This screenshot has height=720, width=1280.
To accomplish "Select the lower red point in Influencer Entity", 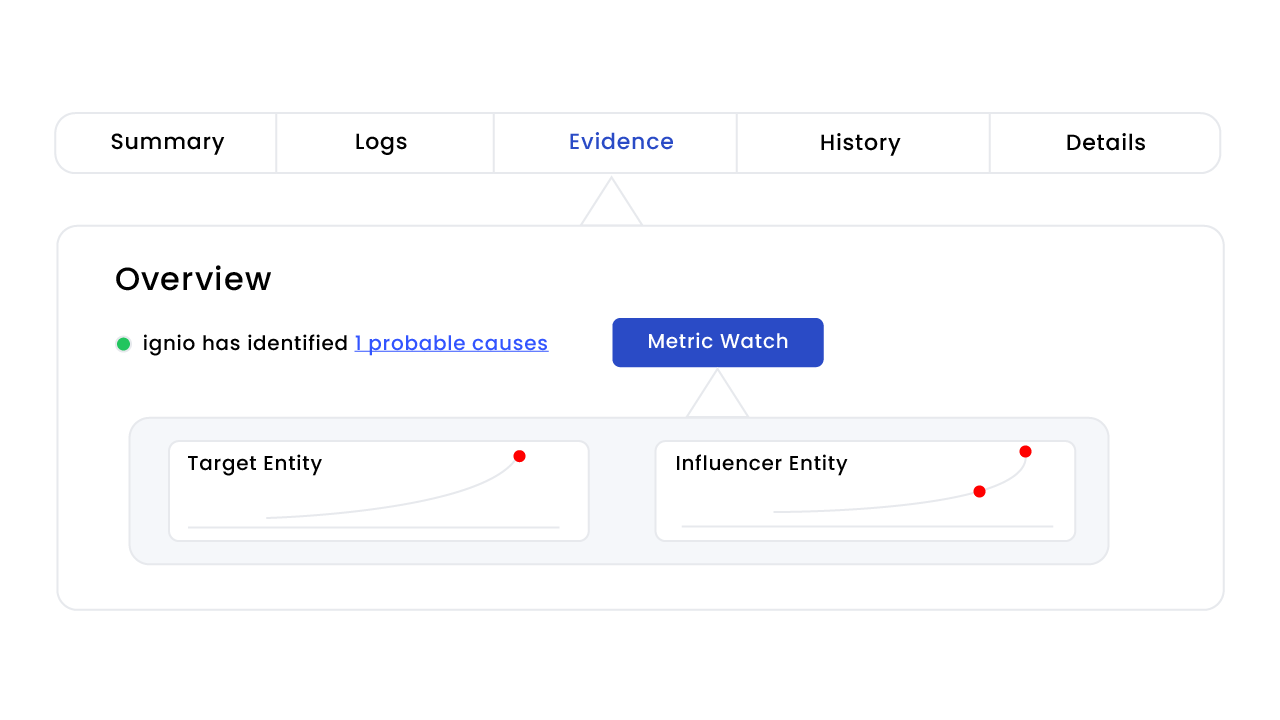I will click(x=979, y=491).
